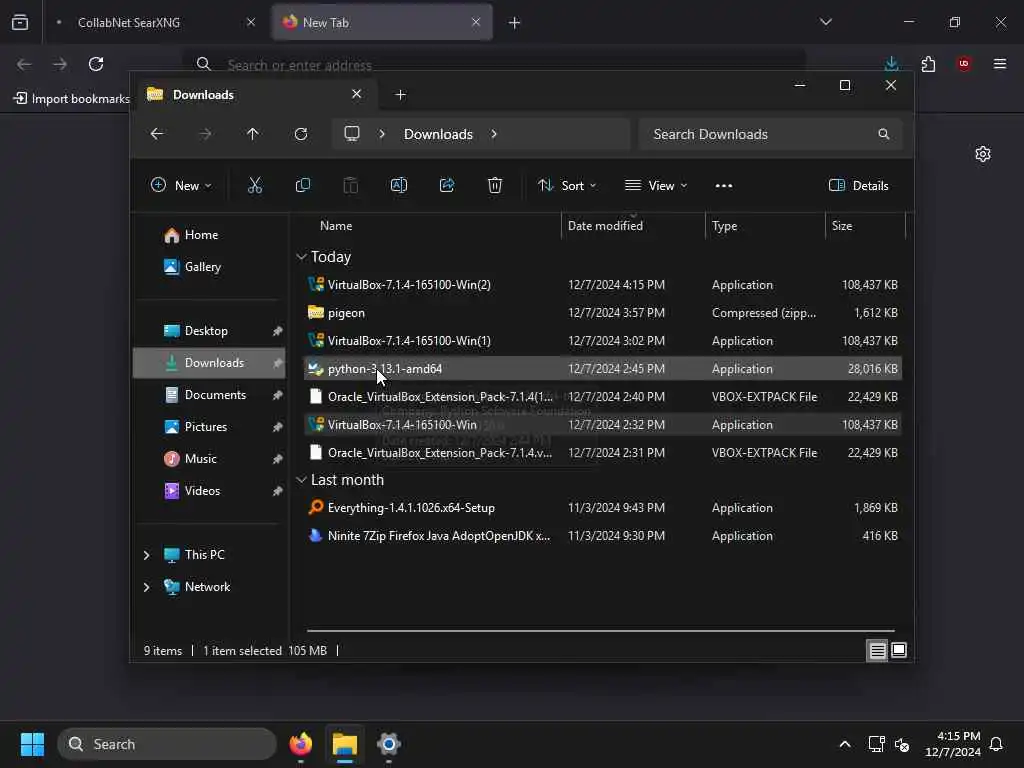Click the search magnifier in Explorer
1024x768 pixels.
click(x=884, y=134)
